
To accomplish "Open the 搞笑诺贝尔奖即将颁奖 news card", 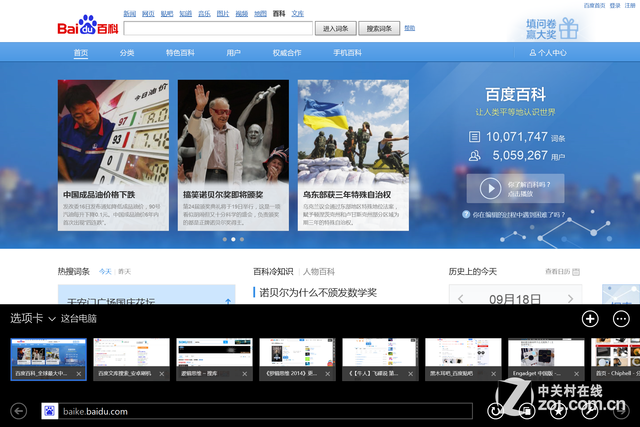I will tap(233, 155).
